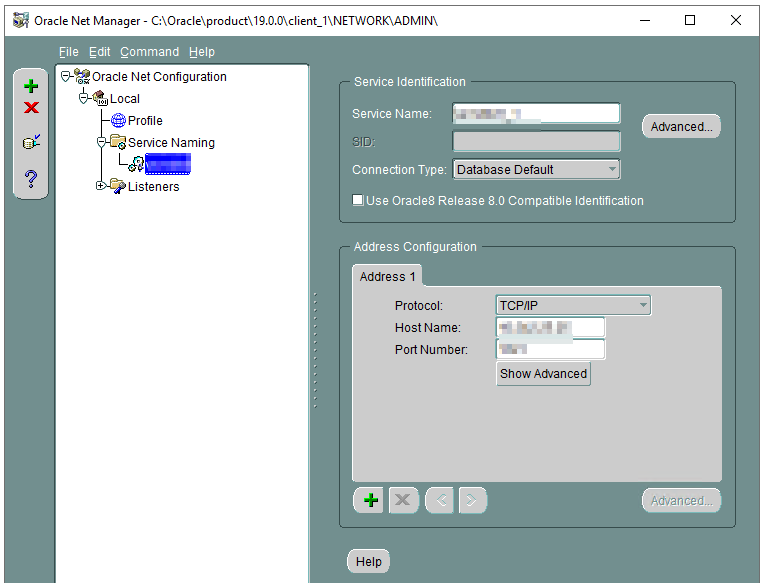Open the Protocol TCP/IP dropdown
Image resolution: width=769 pixels, height=583 pixels.
coord(573,305)
